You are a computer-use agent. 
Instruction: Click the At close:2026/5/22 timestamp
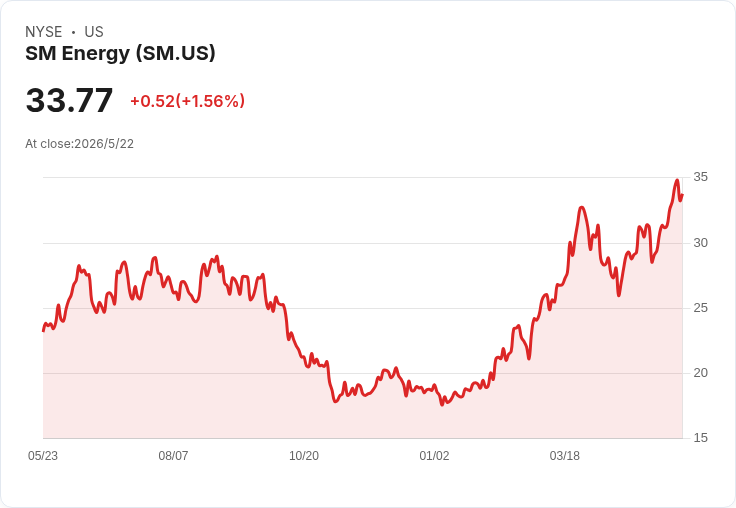tap(79, 144)
